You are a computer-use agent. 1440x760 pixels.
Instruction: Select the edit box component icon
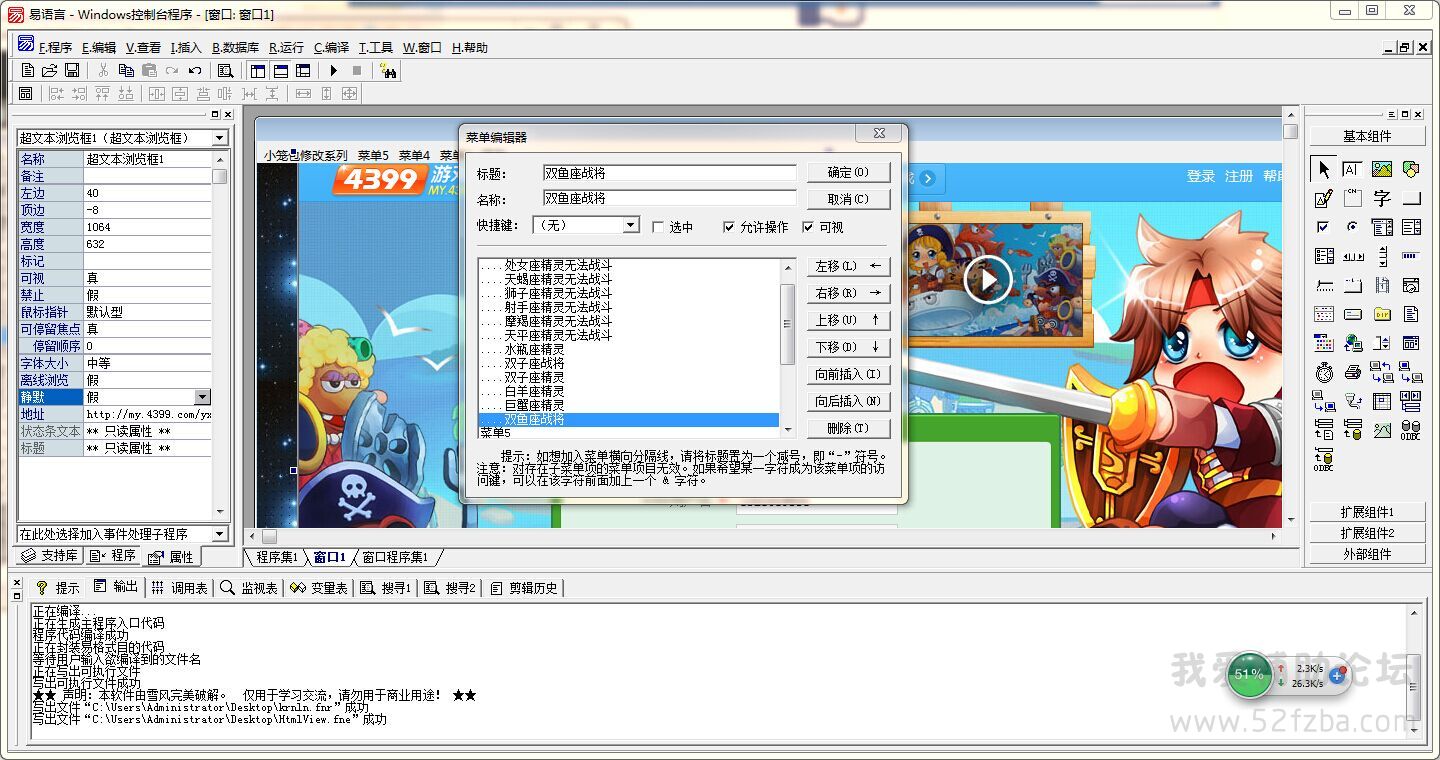pos(1353,169)
